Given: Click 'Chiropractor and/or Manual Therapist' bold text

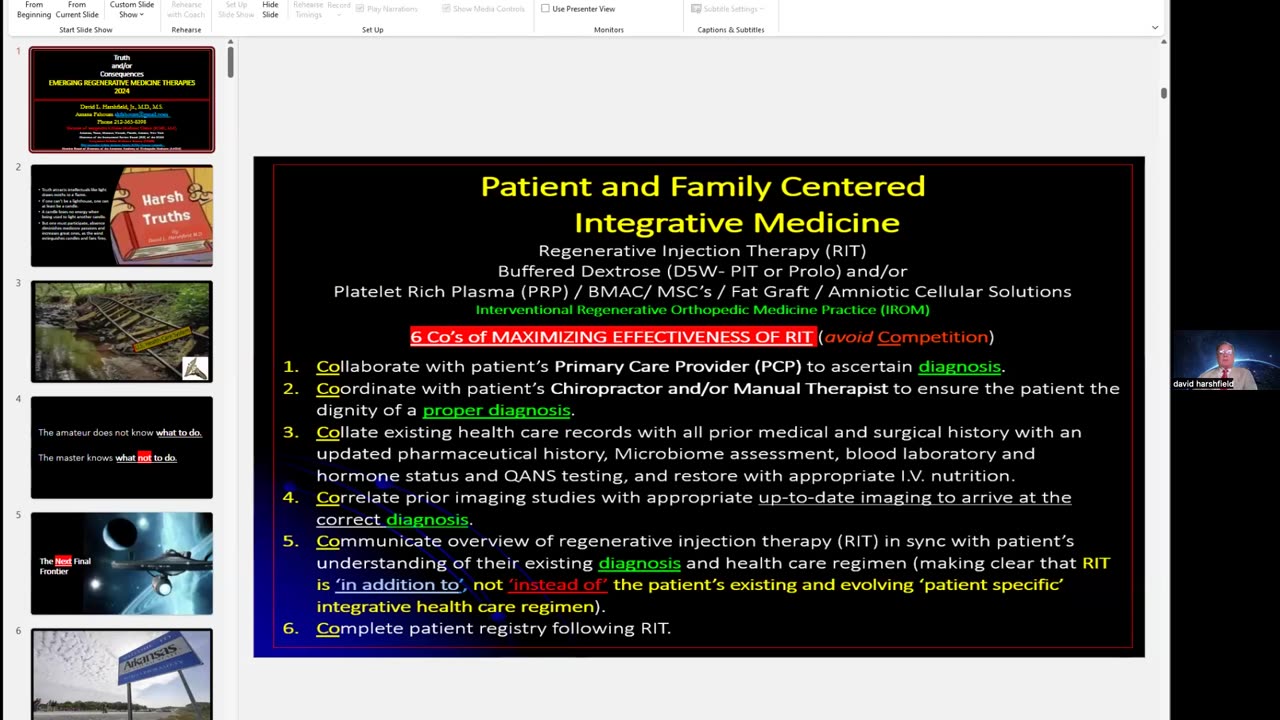Looking at the screenshot, I should click(x=719, y=388).
